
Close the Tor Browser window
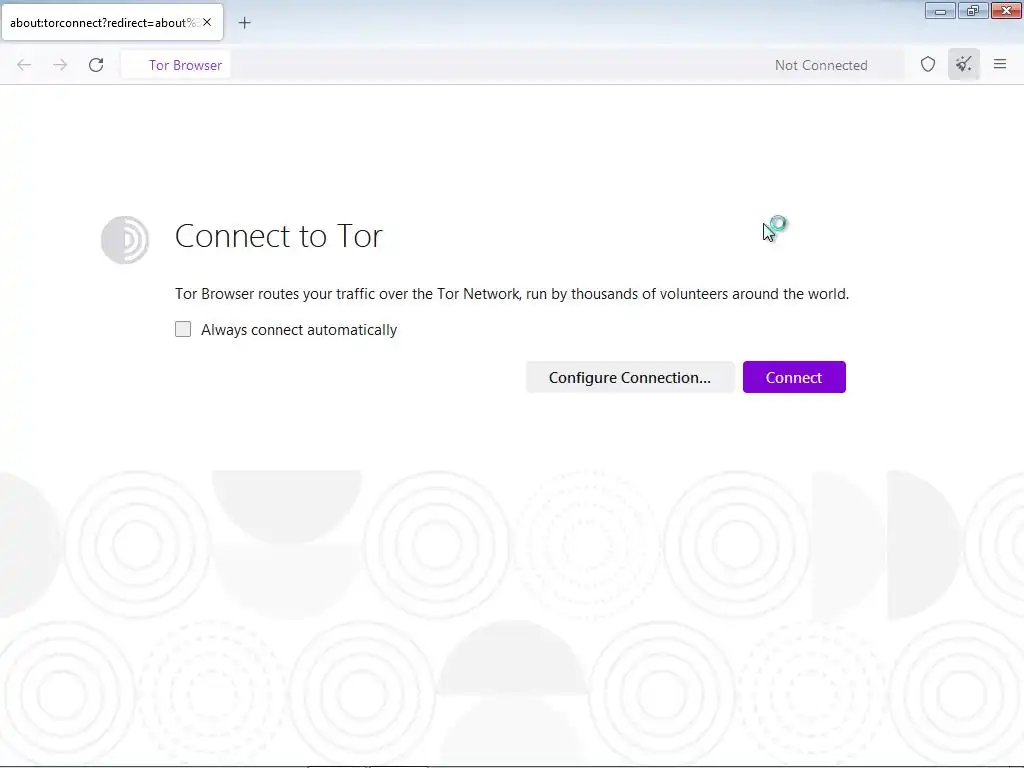(x=1006, y=10)
